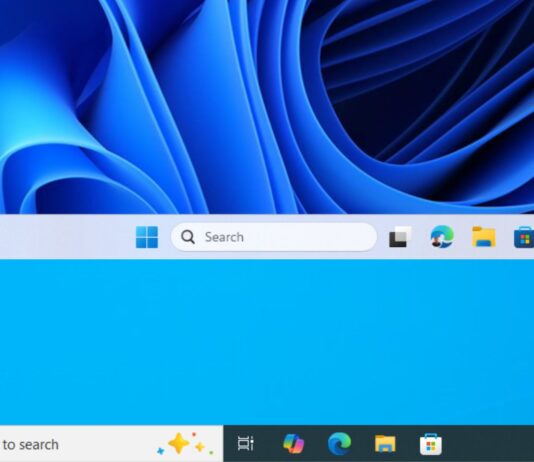Screen dimensions: 534x462
Task: Click the sparkle search highlights icon
Action: 186,444
